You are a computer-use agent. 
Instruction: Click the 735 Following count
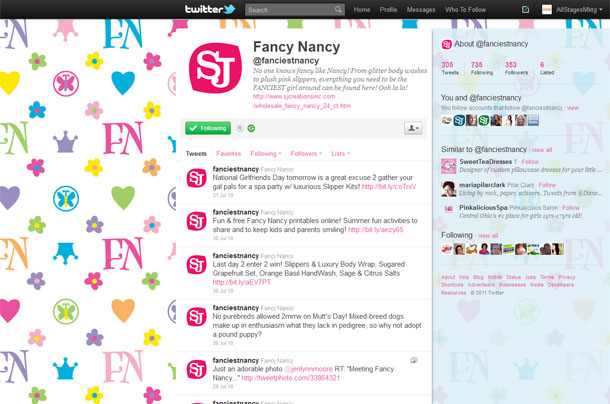click(482, 68)
